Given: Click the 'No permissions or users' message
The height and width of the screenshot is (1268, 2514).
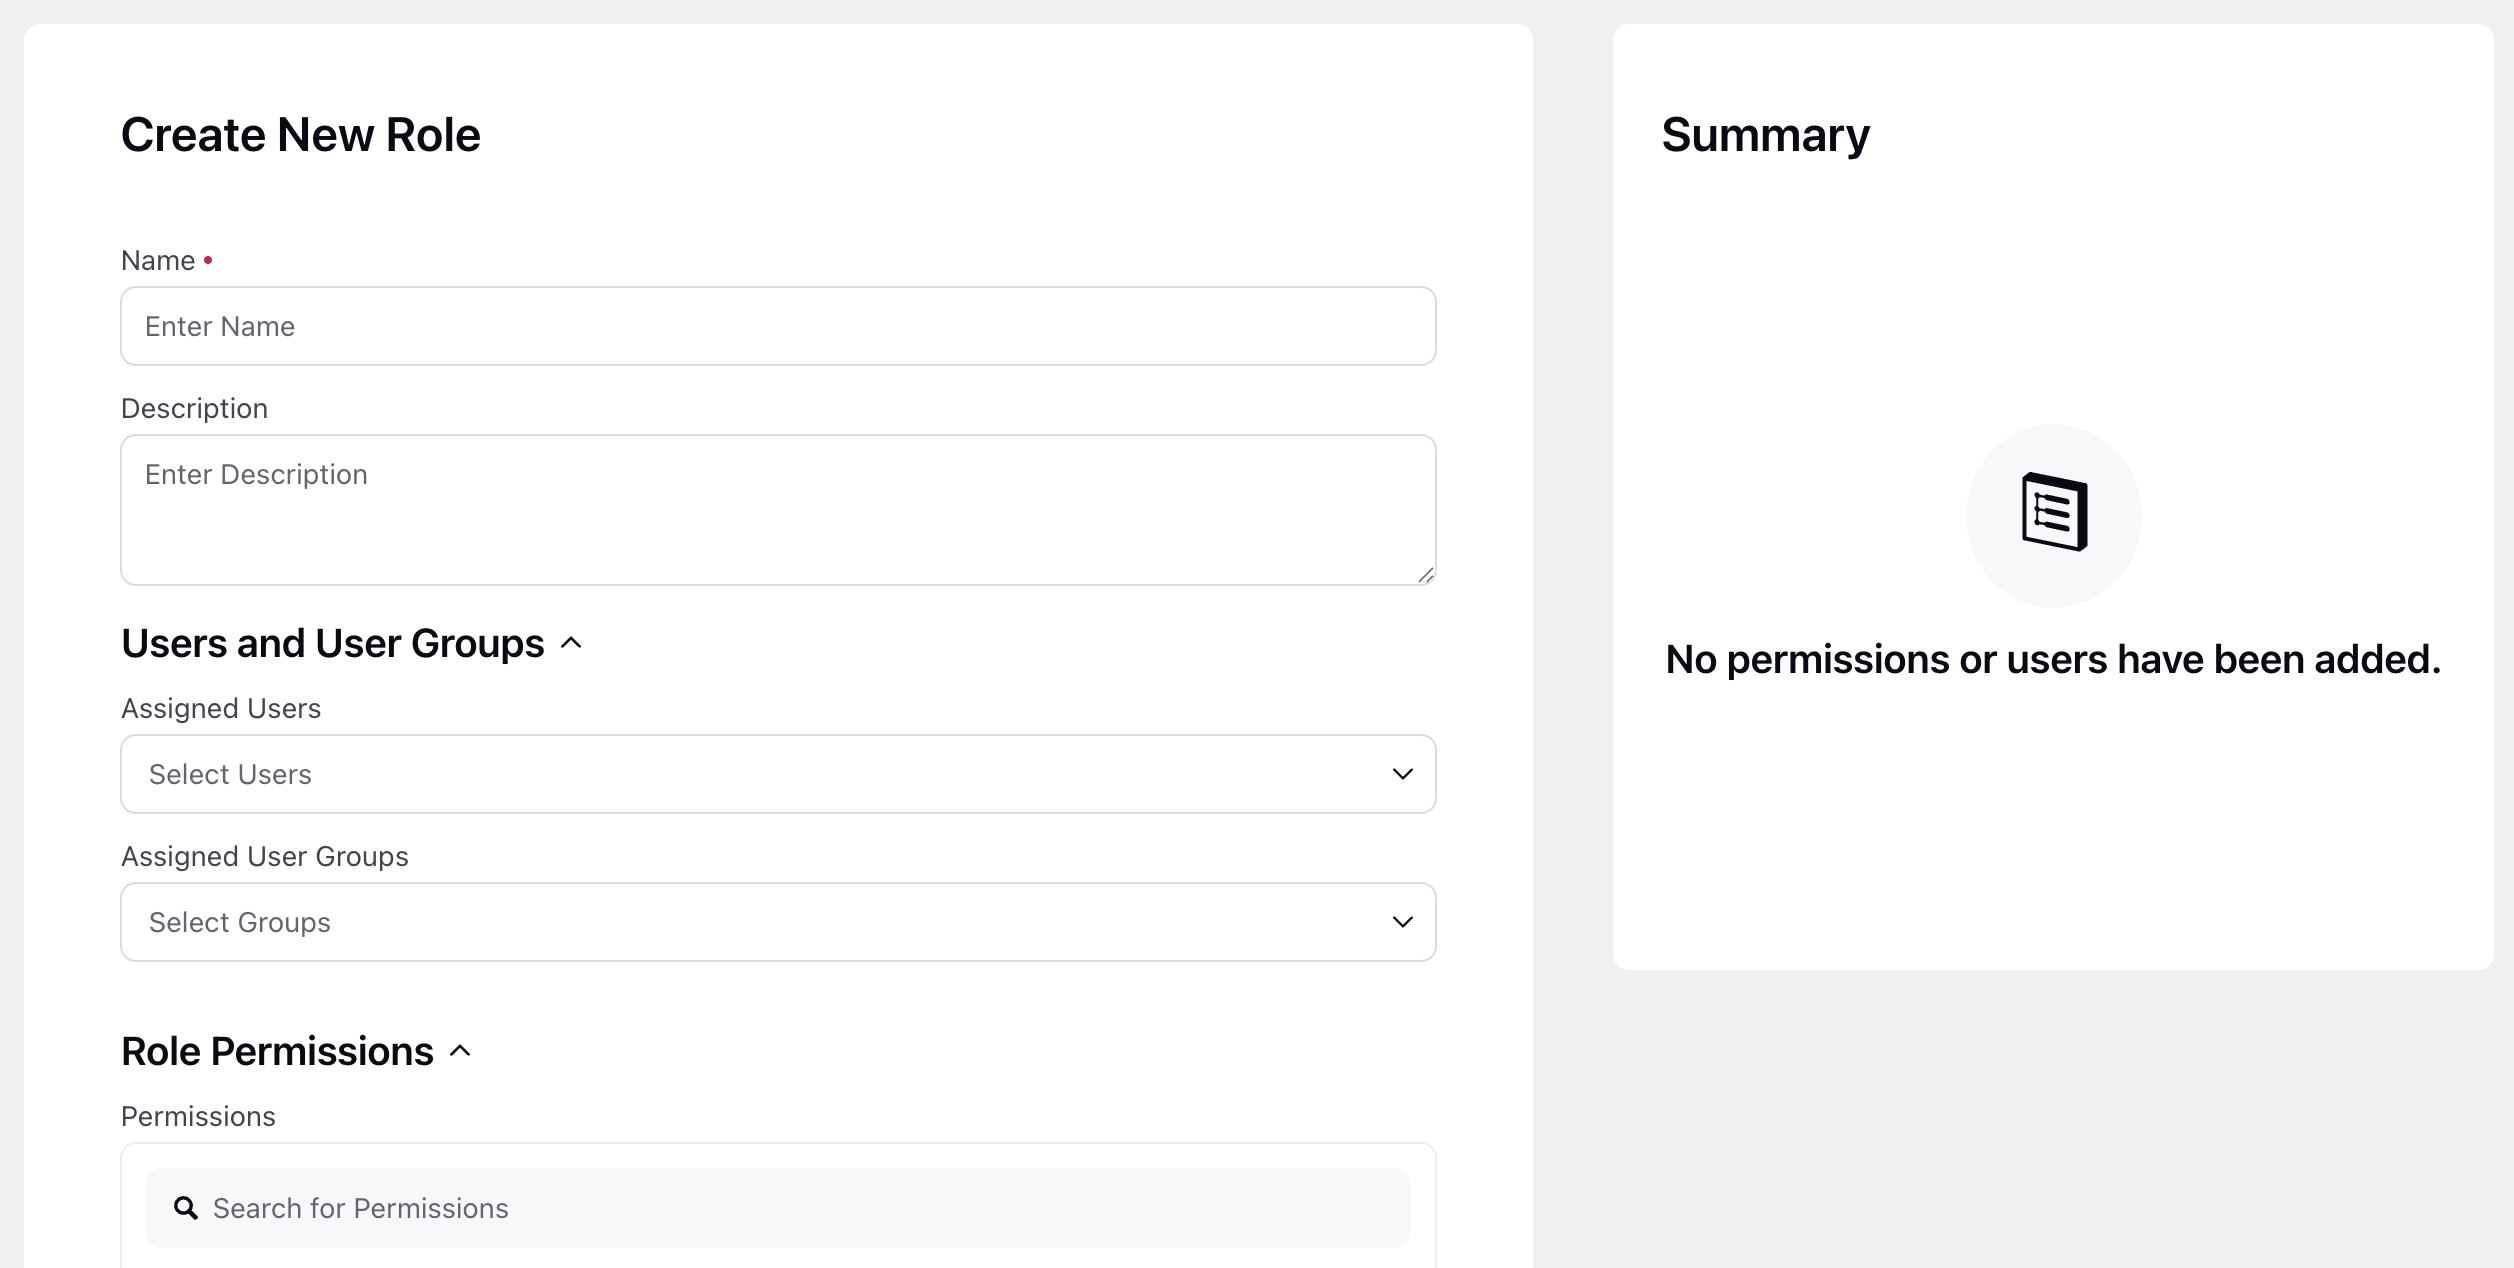Looking at the screenshot, I should [x=2053, y=659].
